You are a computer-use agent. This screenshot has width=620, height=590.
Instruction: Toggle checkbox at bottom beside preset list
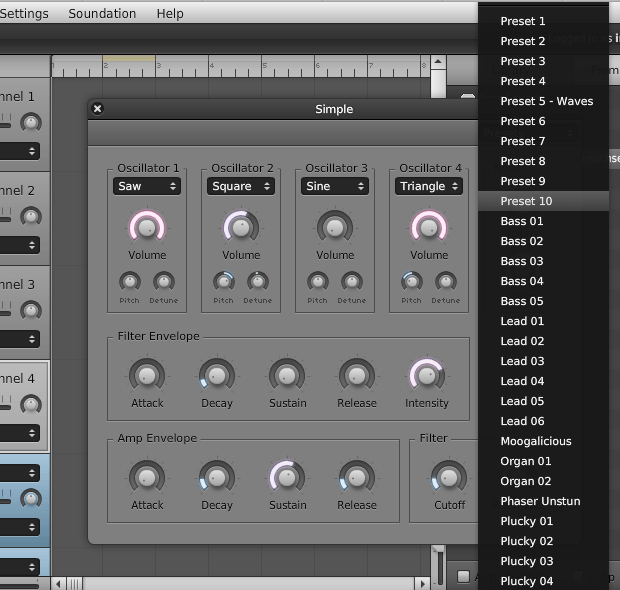463,577
